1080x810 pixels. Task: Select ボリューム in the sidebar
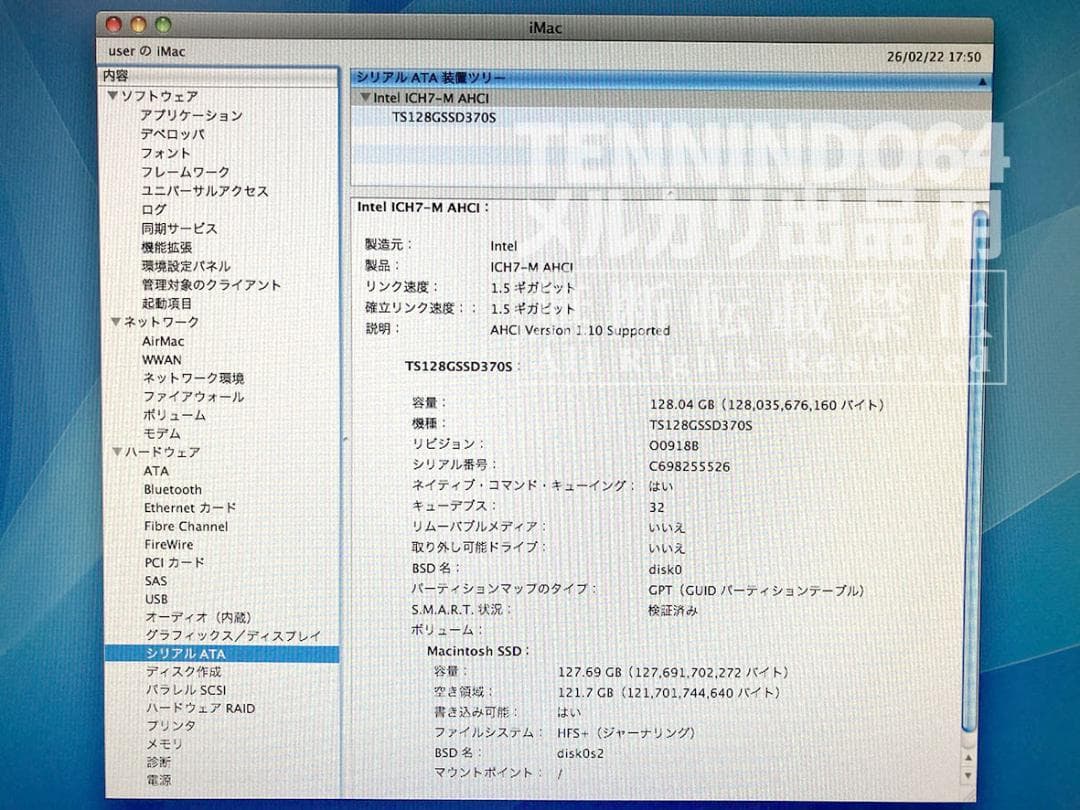pyautogui.click(x=174, y=415)
